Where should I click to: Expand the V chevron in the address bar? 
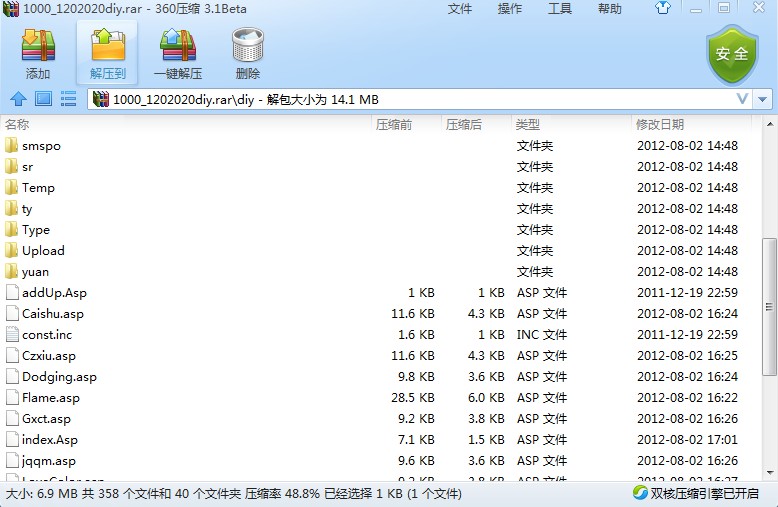click(x=742, y=99)
